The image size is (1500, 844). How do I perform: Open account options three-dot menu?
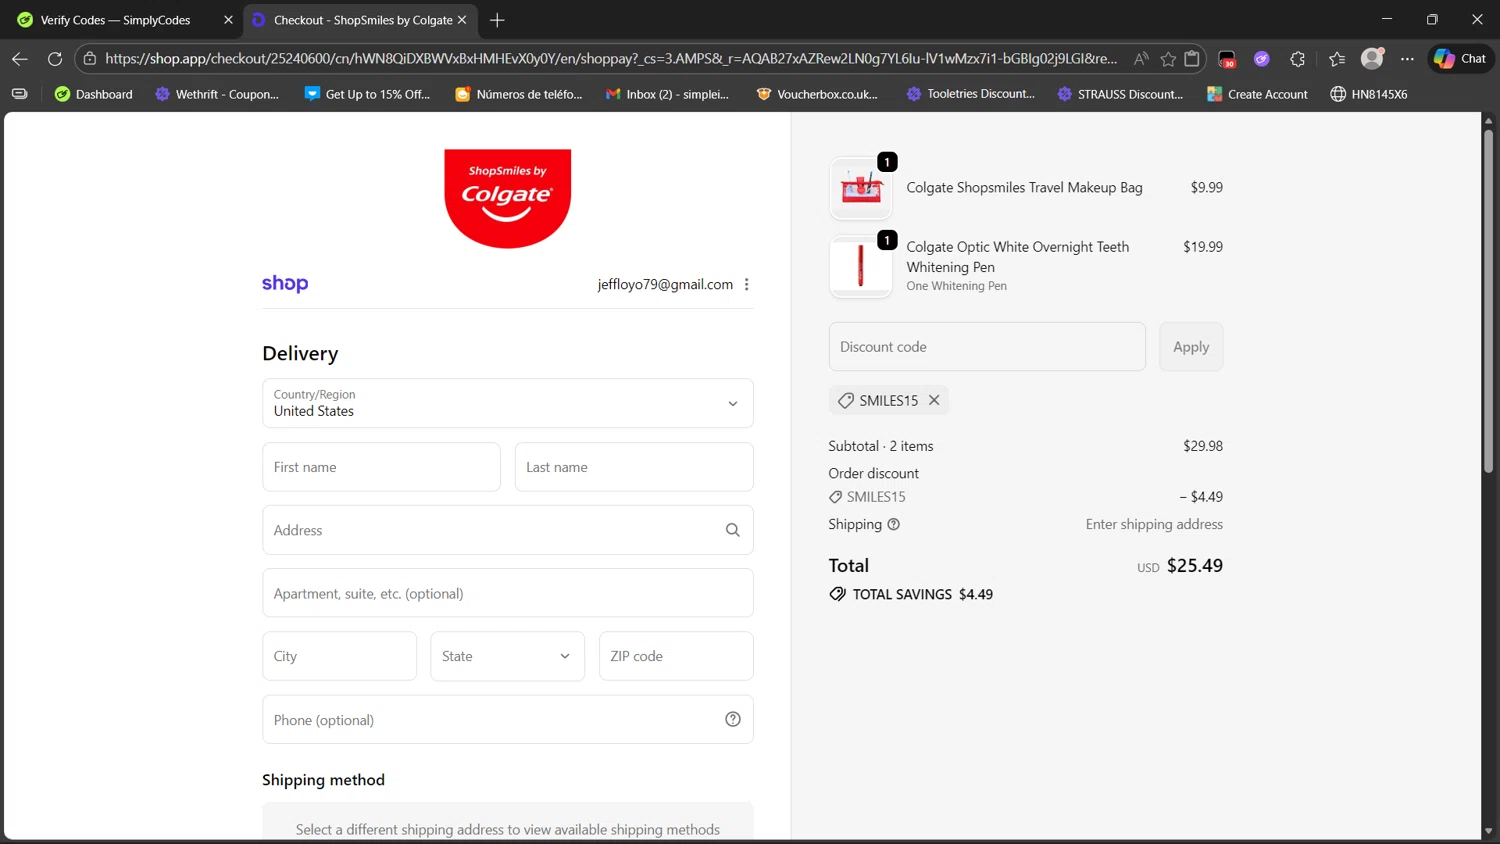747,284
